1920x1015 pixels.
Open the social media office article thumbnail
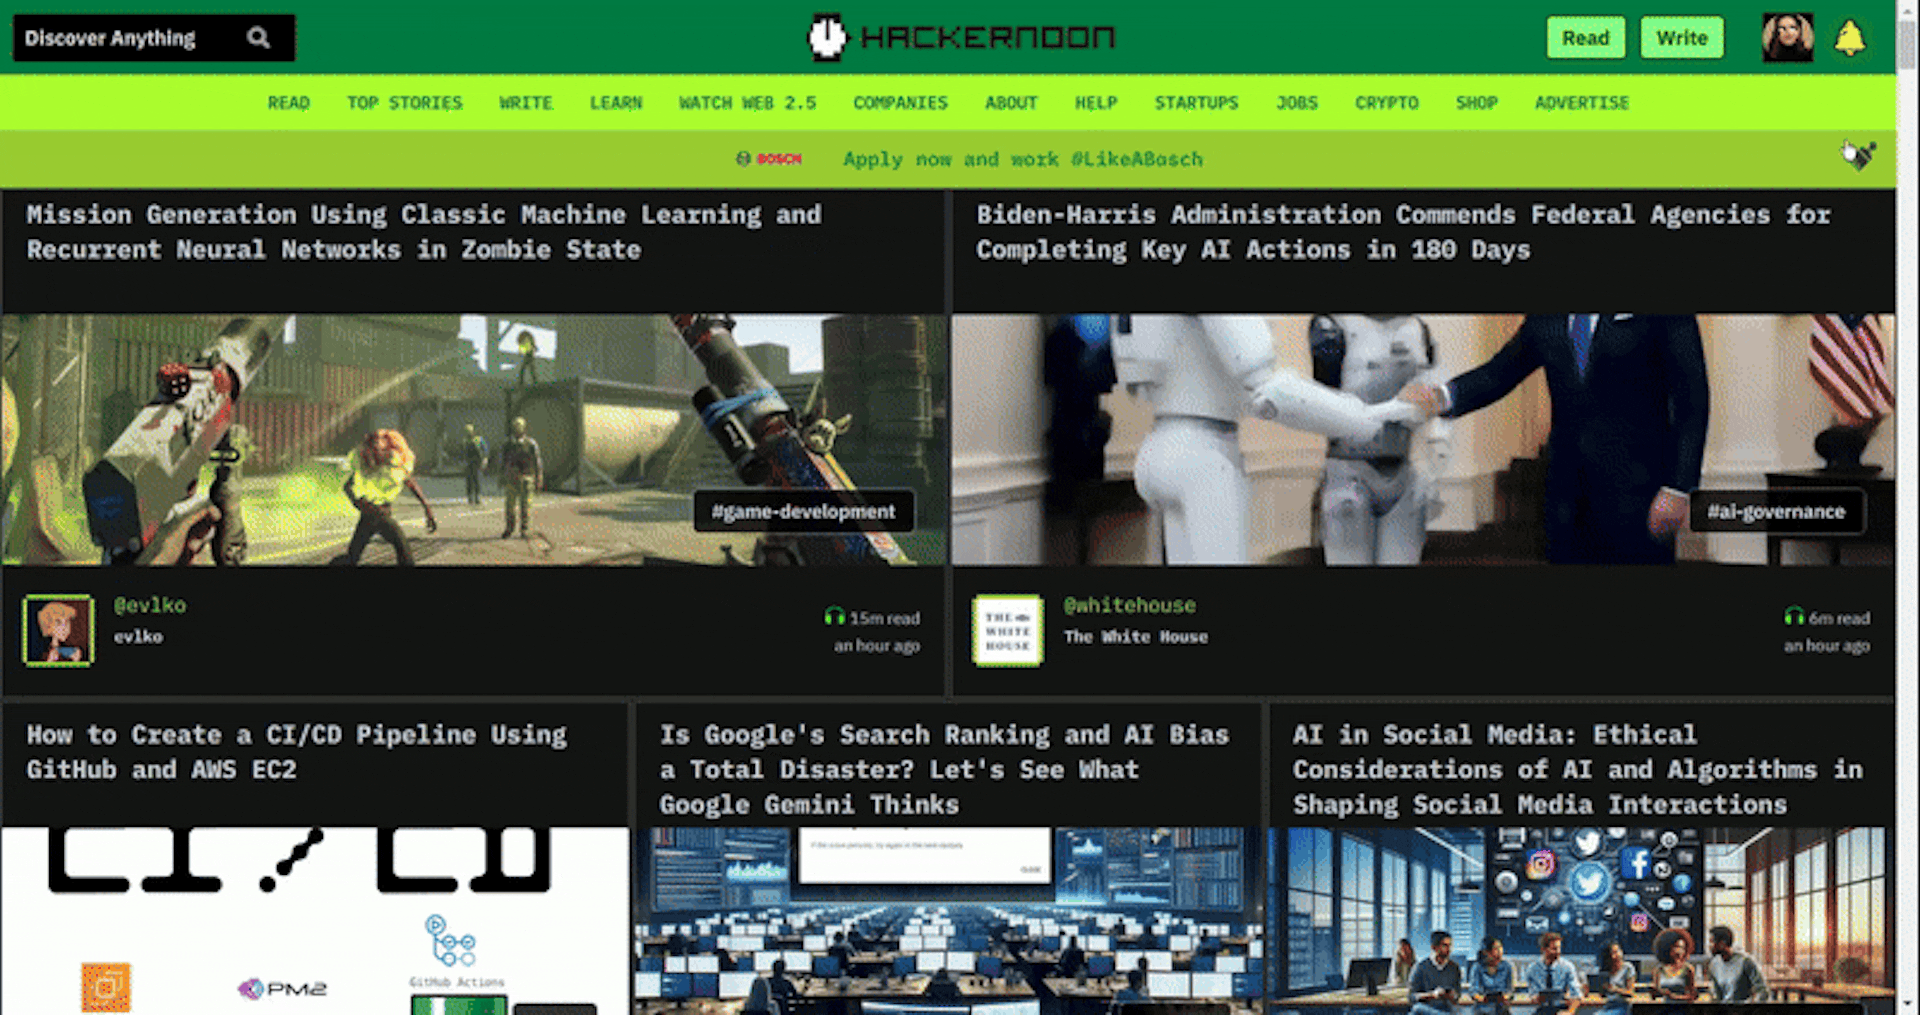click(x=1580, y=920)
